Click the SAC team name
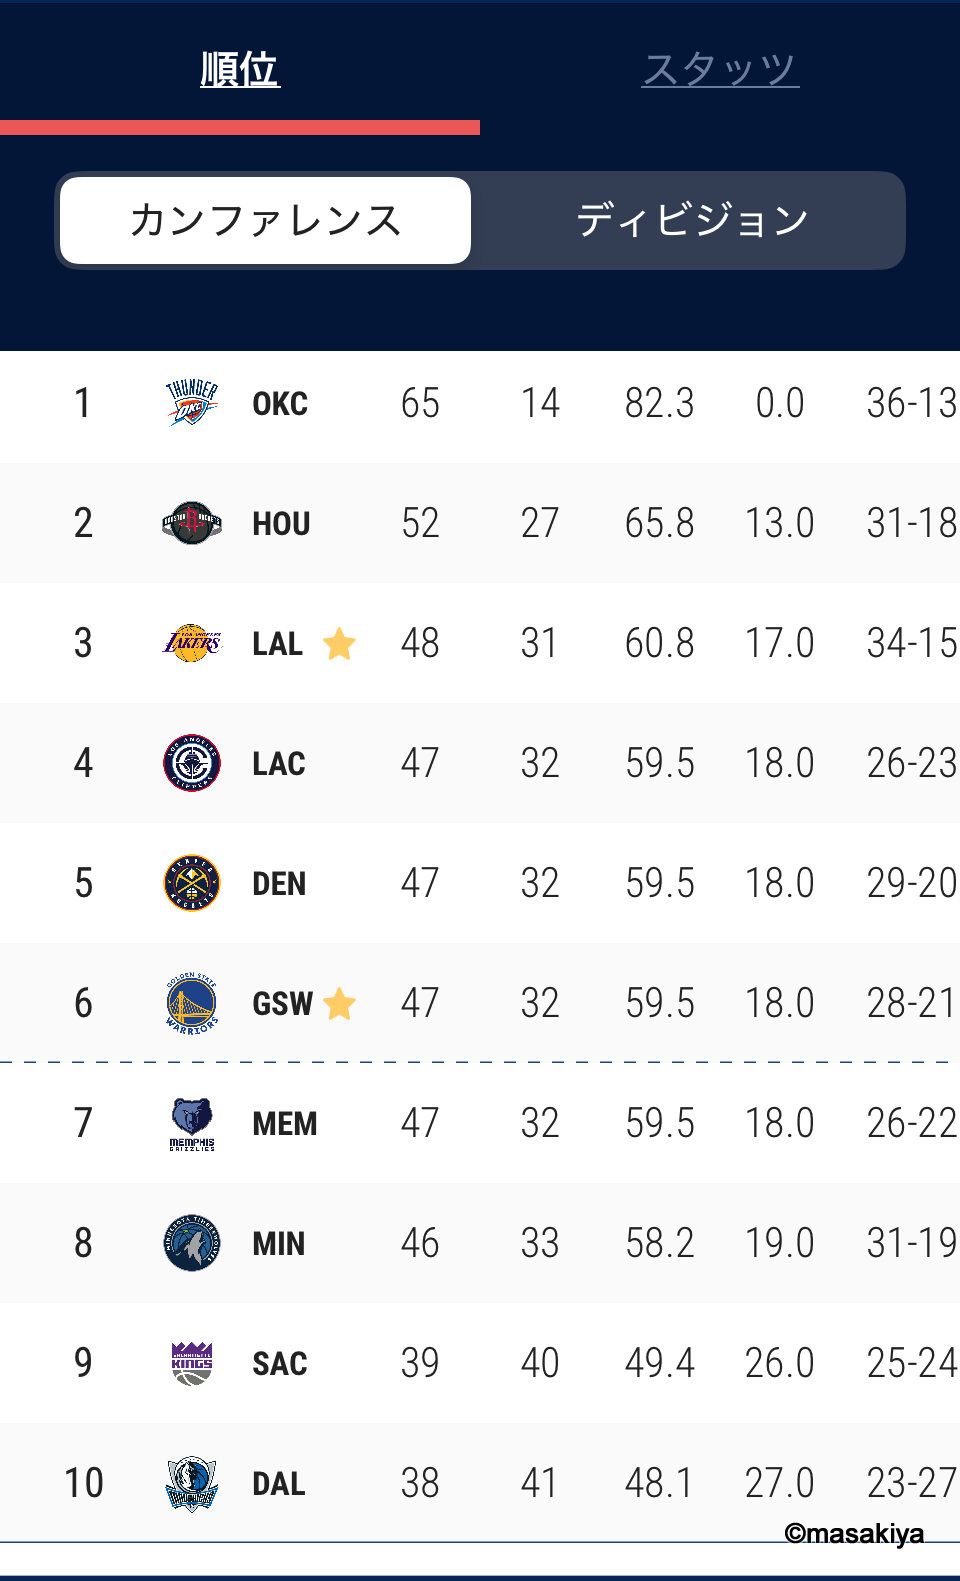This screenshot has height=1581, width=960. coord(280,1364)
